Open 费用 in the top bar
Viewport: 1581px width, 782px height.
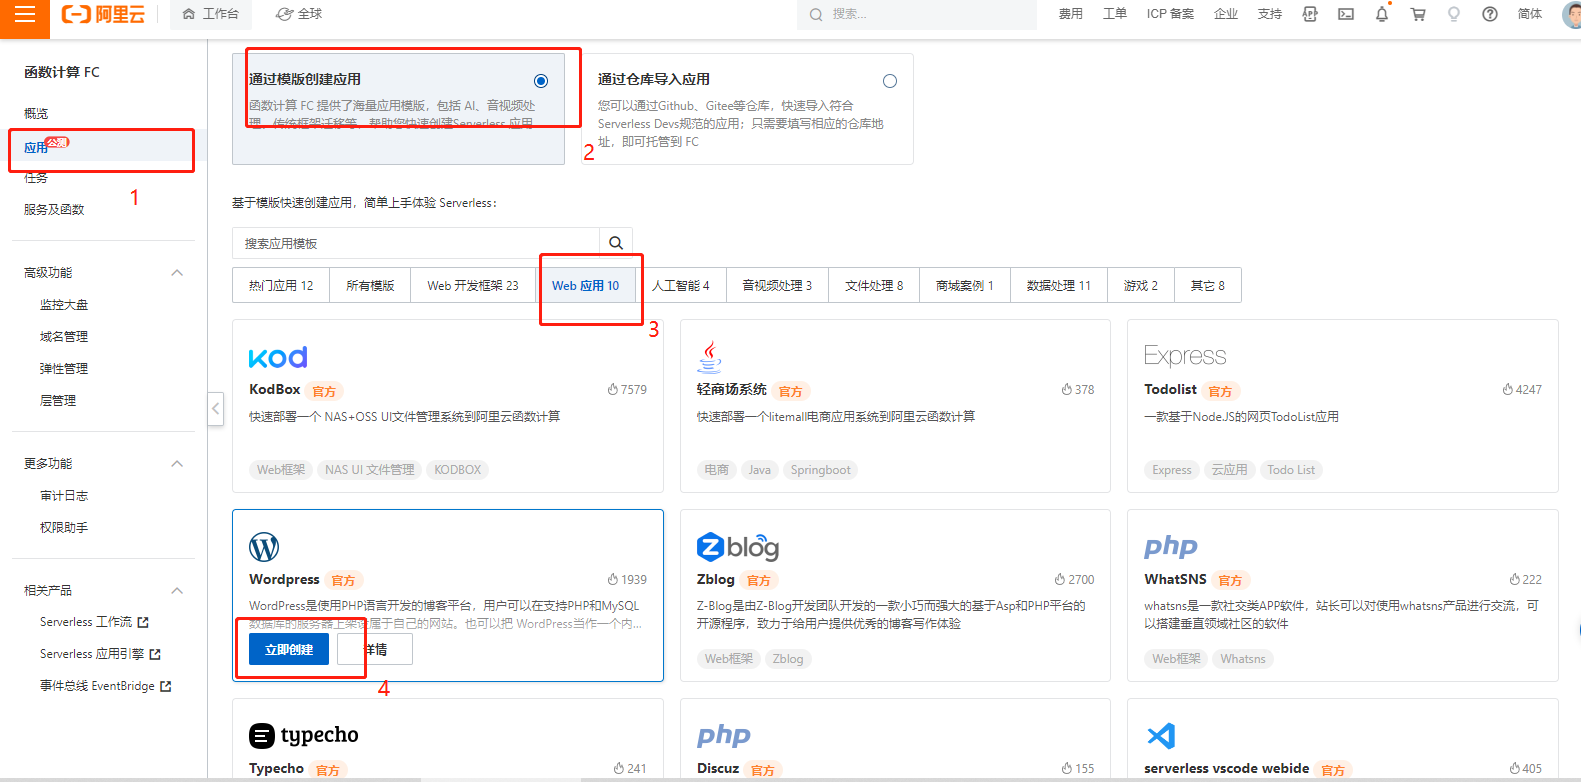coord(1071,14)
